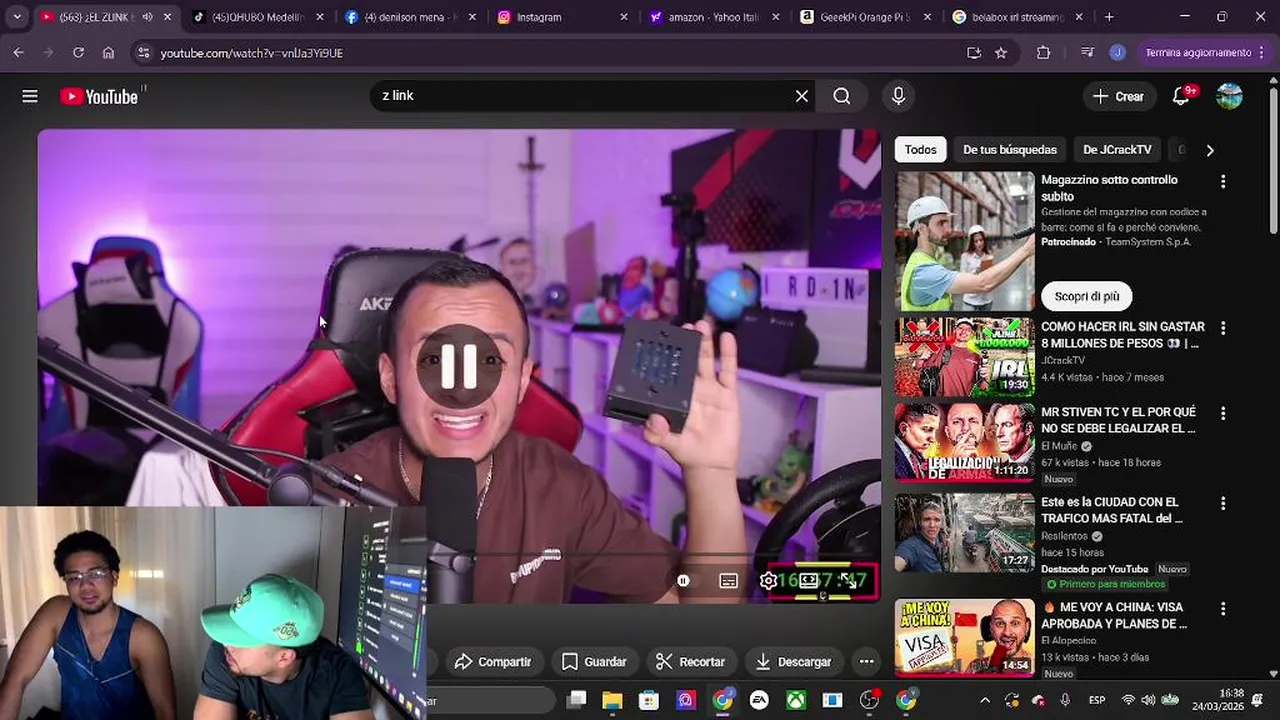
Task: Open the YouTube guide hamburger menu
Action: coord(30,96)
